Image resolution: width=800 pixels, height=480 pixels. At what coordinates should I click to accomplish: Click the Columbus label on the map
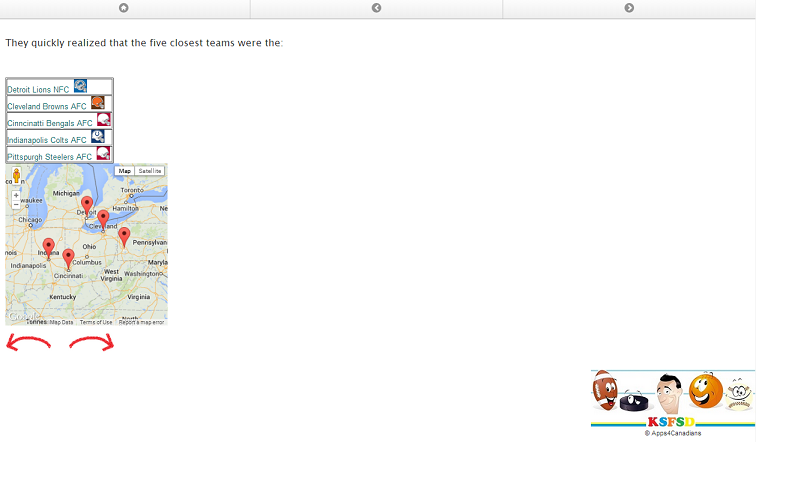click(x=87, y=262)
